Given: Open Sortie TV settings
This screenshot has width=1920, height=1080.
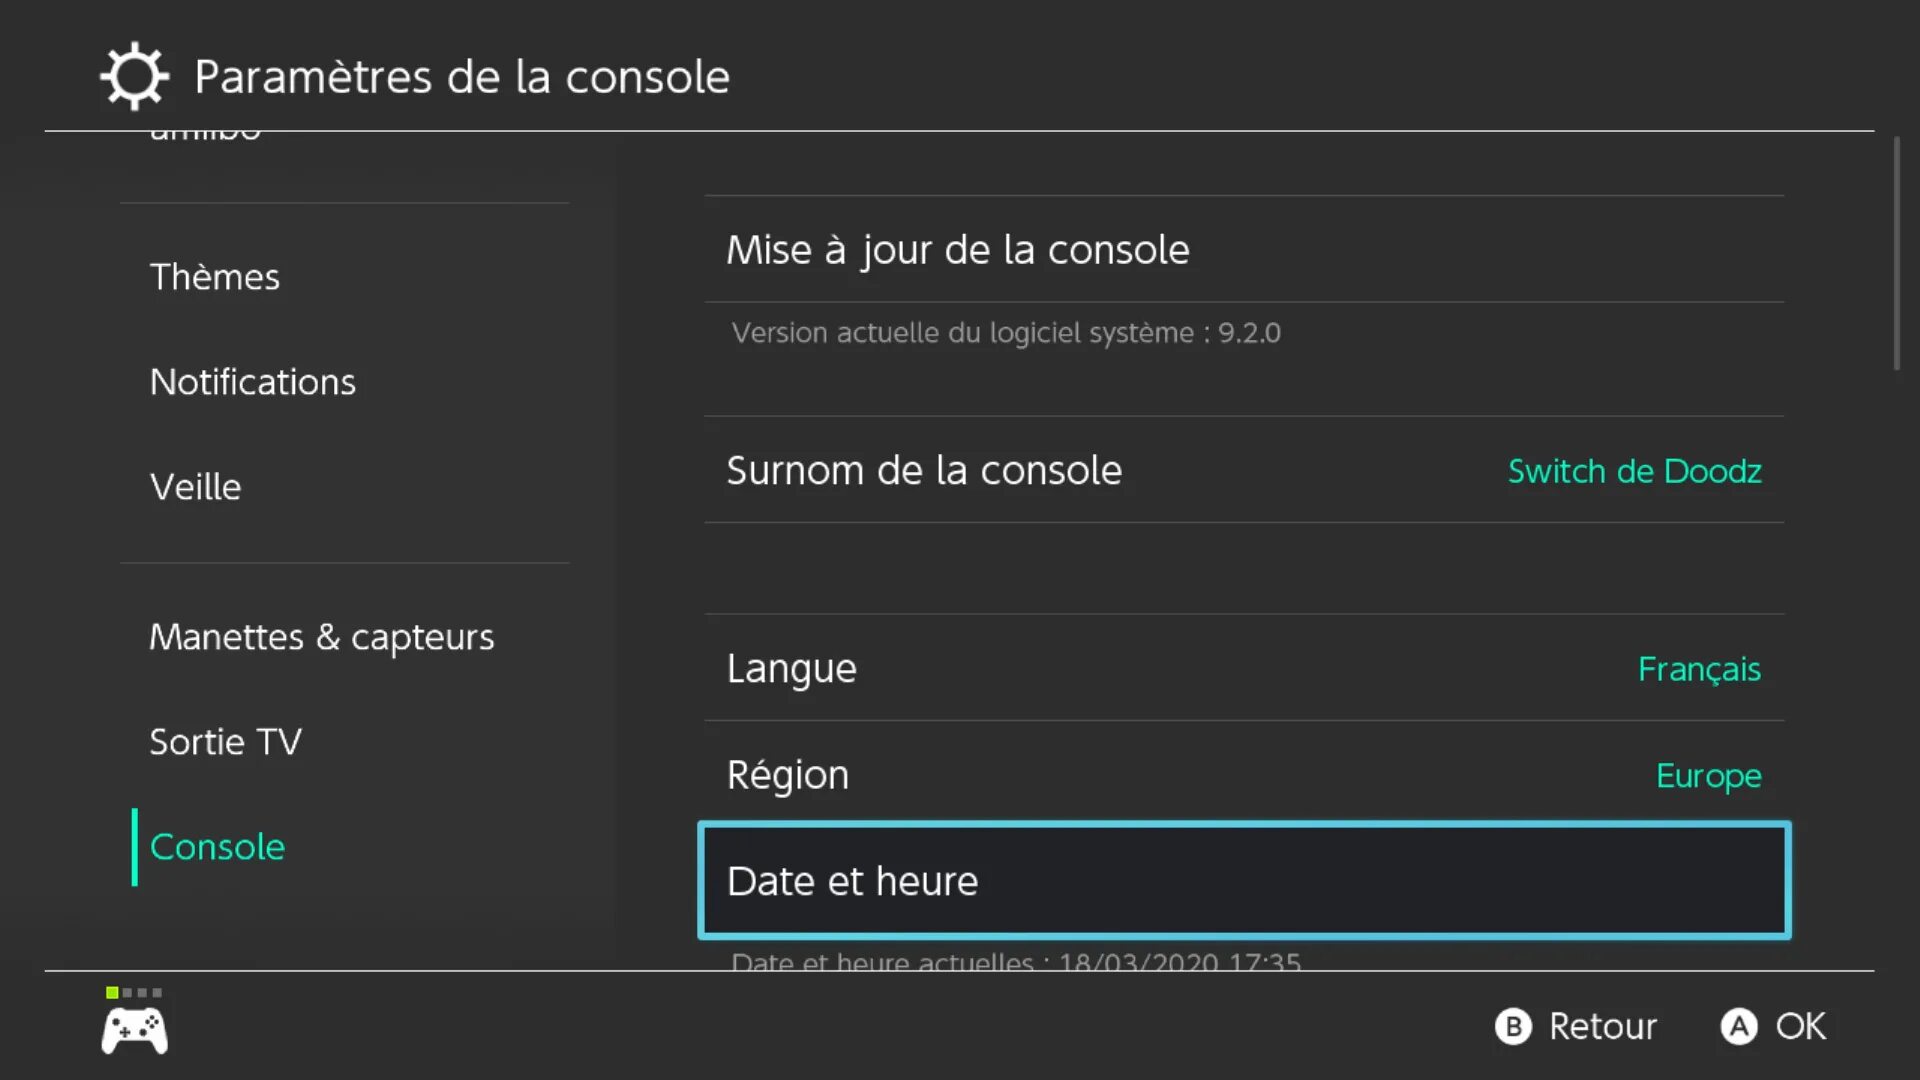Looking at the screenshot, I should click(x=225, y=740).
